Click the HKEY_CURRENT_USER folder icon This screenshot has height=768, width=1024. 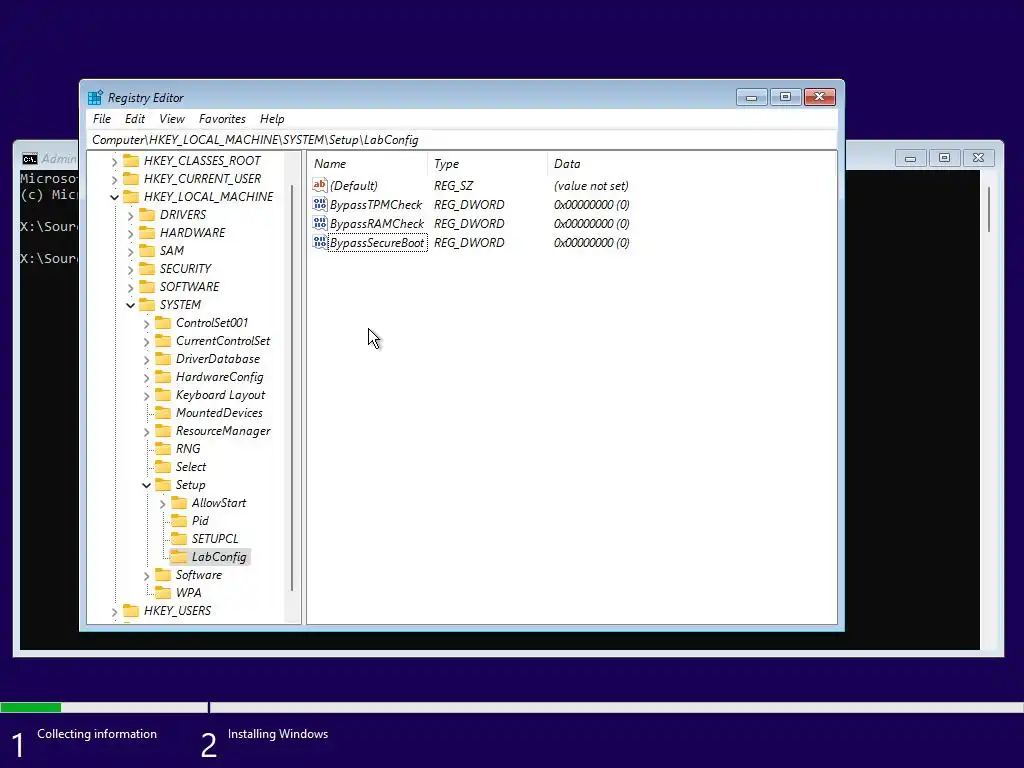pyautogui.click(x=131, y=178)
